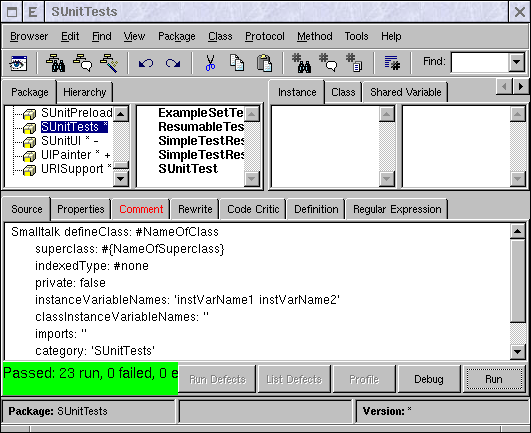Click the Run button
Image resolution: width=531 pixels, height=433 pixels.
[x=494, y=379]
